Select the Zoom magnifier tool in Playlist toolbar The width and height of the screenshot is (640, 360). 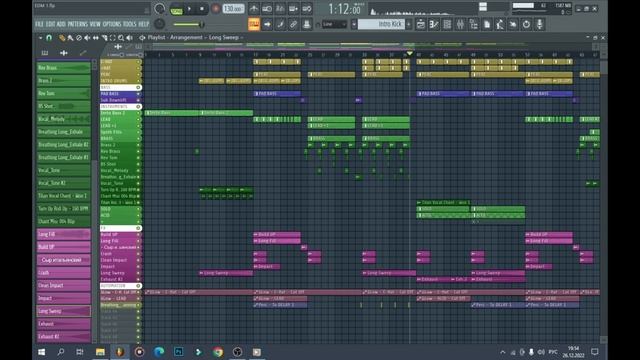click(x=121, y=38)
